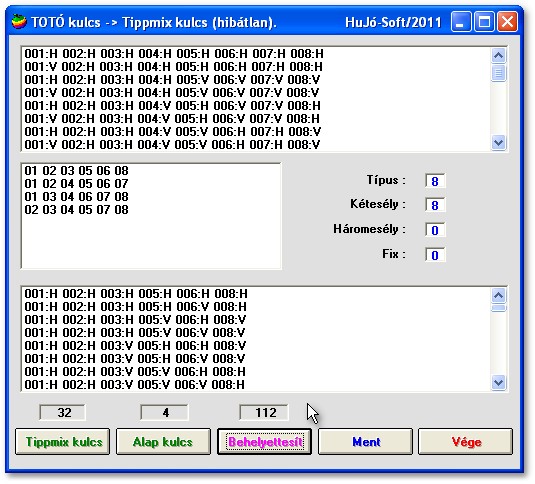Click the top list's scroll up arrow
The height and width of the screenshot is (484, 535).
(x=498, y=55)
